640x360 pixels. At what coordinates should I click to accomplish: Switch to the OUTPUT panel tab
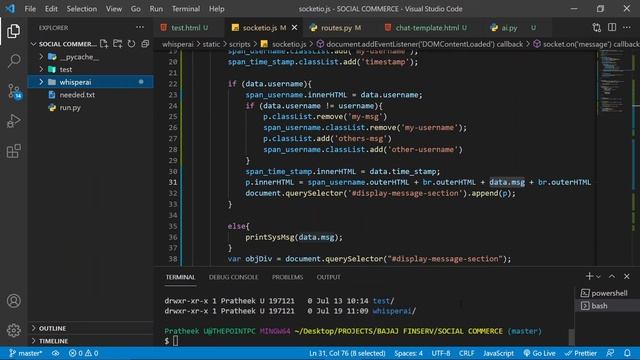(x=329, y=277)
